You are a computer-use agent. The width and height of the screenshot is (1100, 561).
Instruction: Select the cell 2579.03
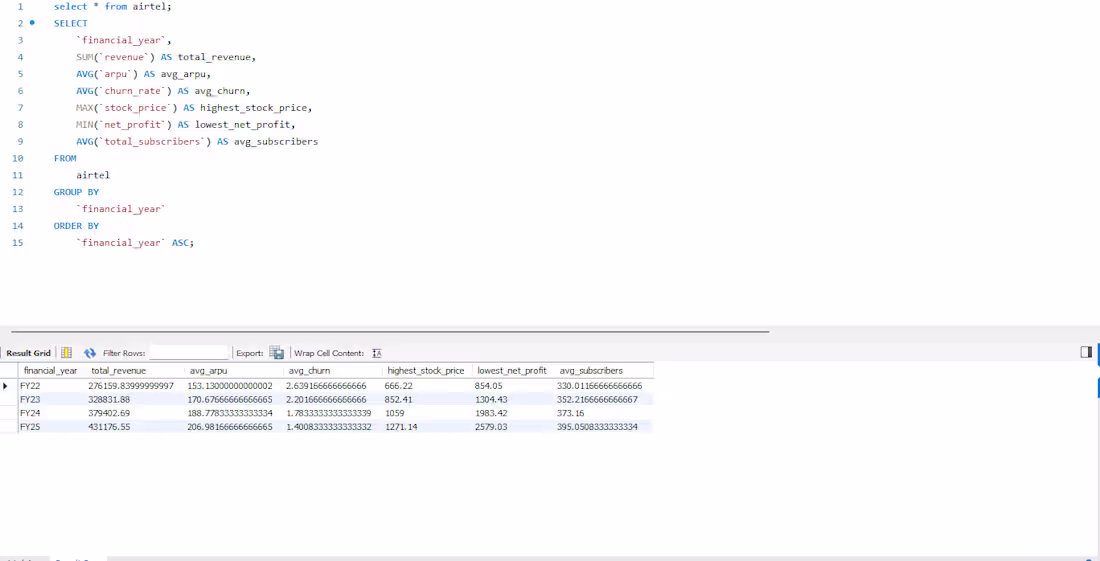coord(514,426)
